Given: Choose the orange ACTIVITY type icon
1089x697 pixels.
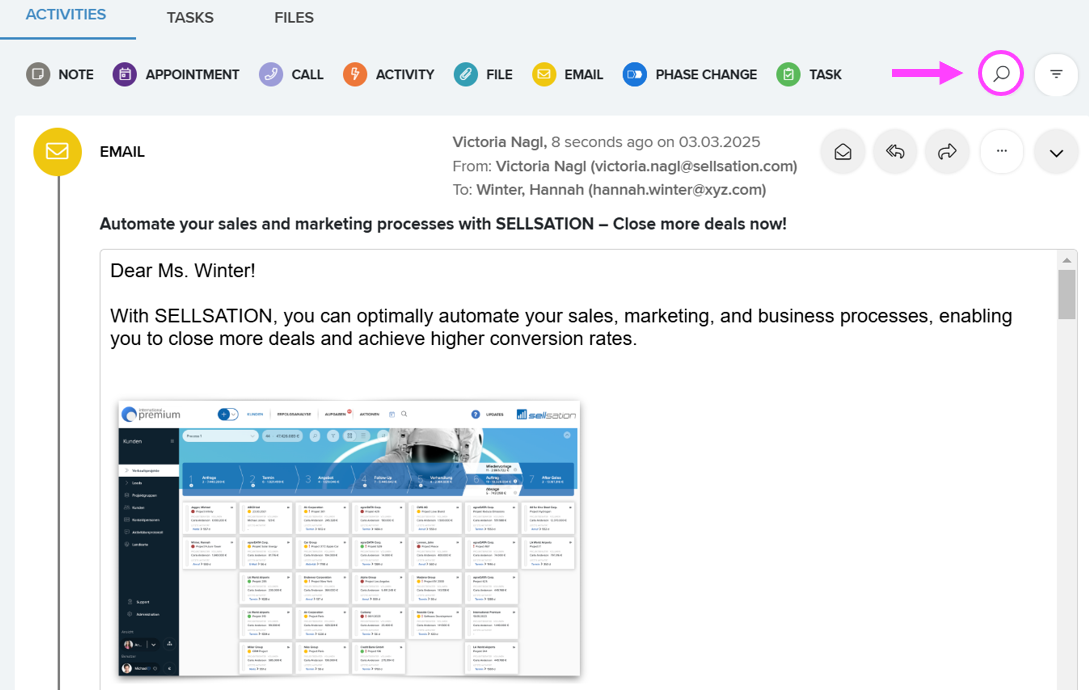Looking at the screenshot, I should coord(354,74).
